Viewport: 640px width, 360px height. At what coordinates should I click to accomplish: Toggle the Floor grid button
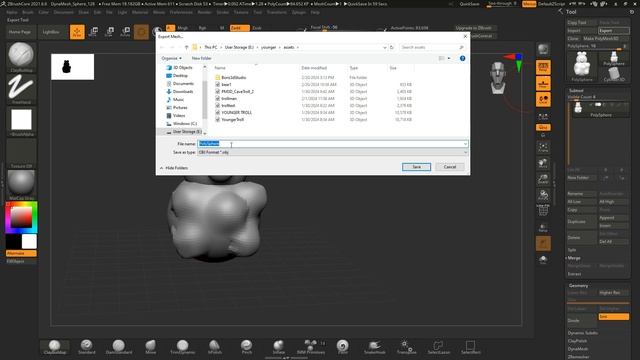point(543,83)
